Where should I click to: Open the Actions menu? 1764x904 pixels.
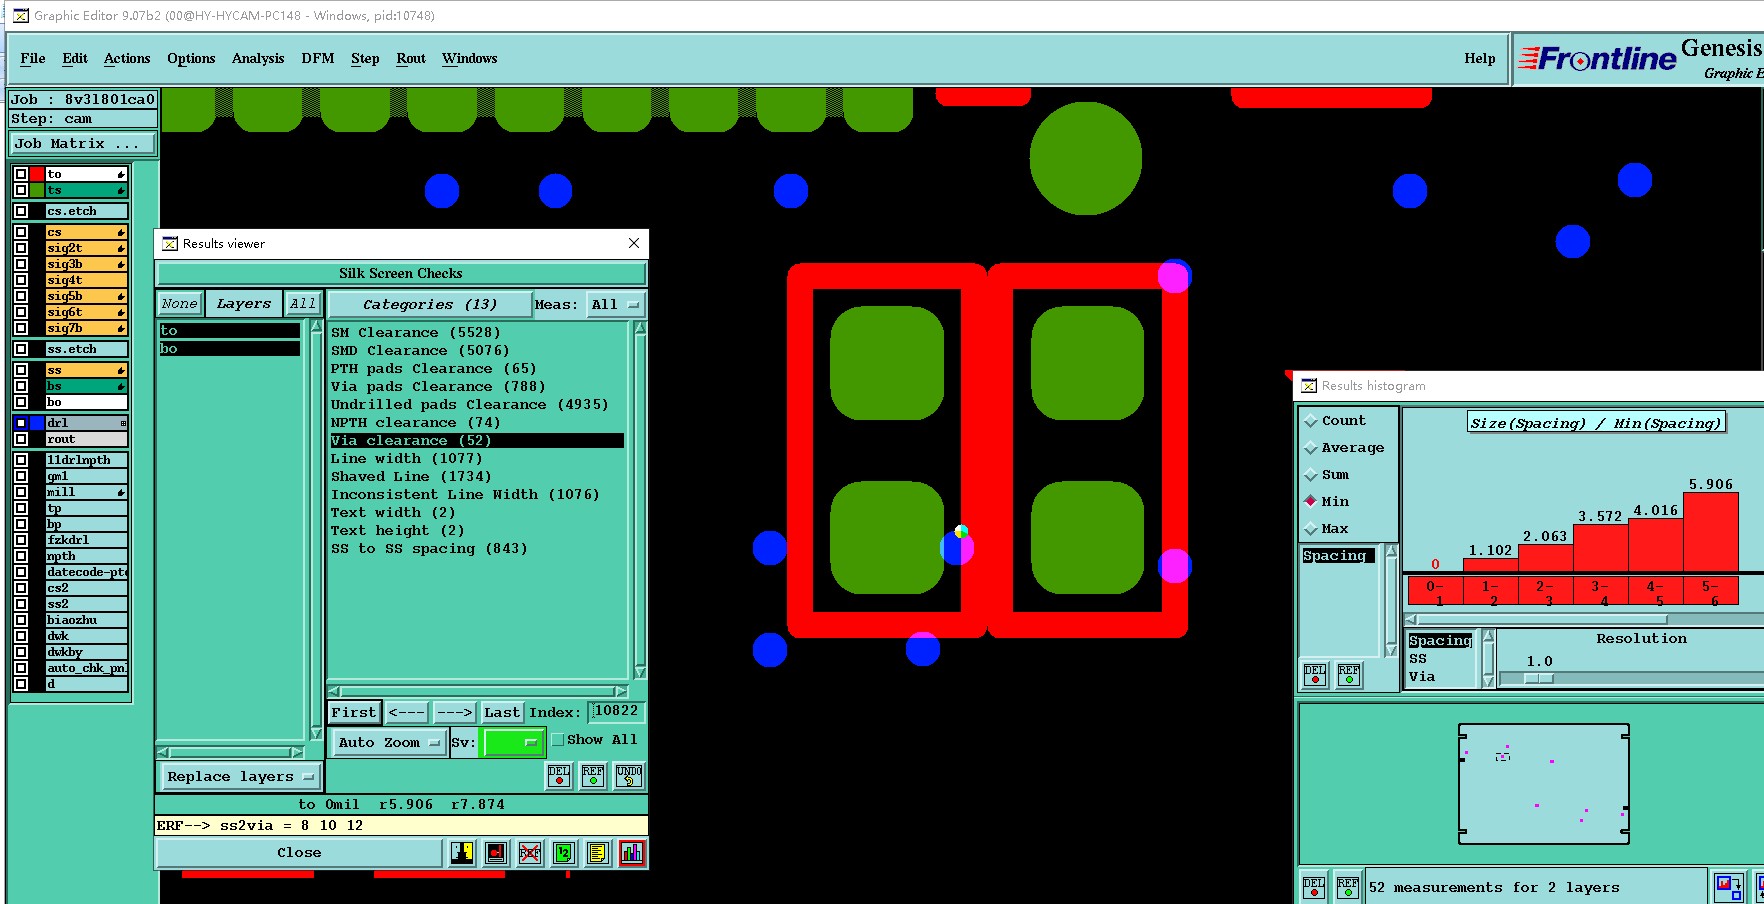[127, 59]
